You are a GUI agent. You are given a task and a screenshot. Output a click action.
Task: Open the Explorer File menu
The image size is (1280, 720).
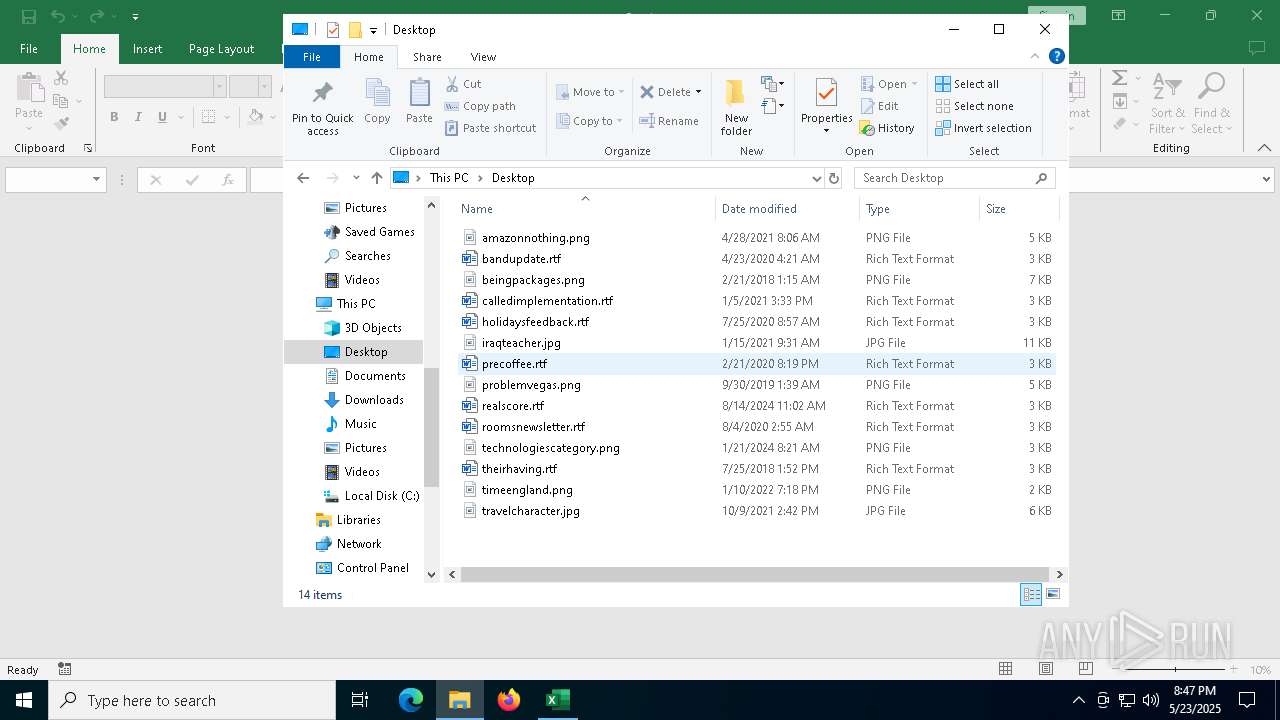coord(312,57)
